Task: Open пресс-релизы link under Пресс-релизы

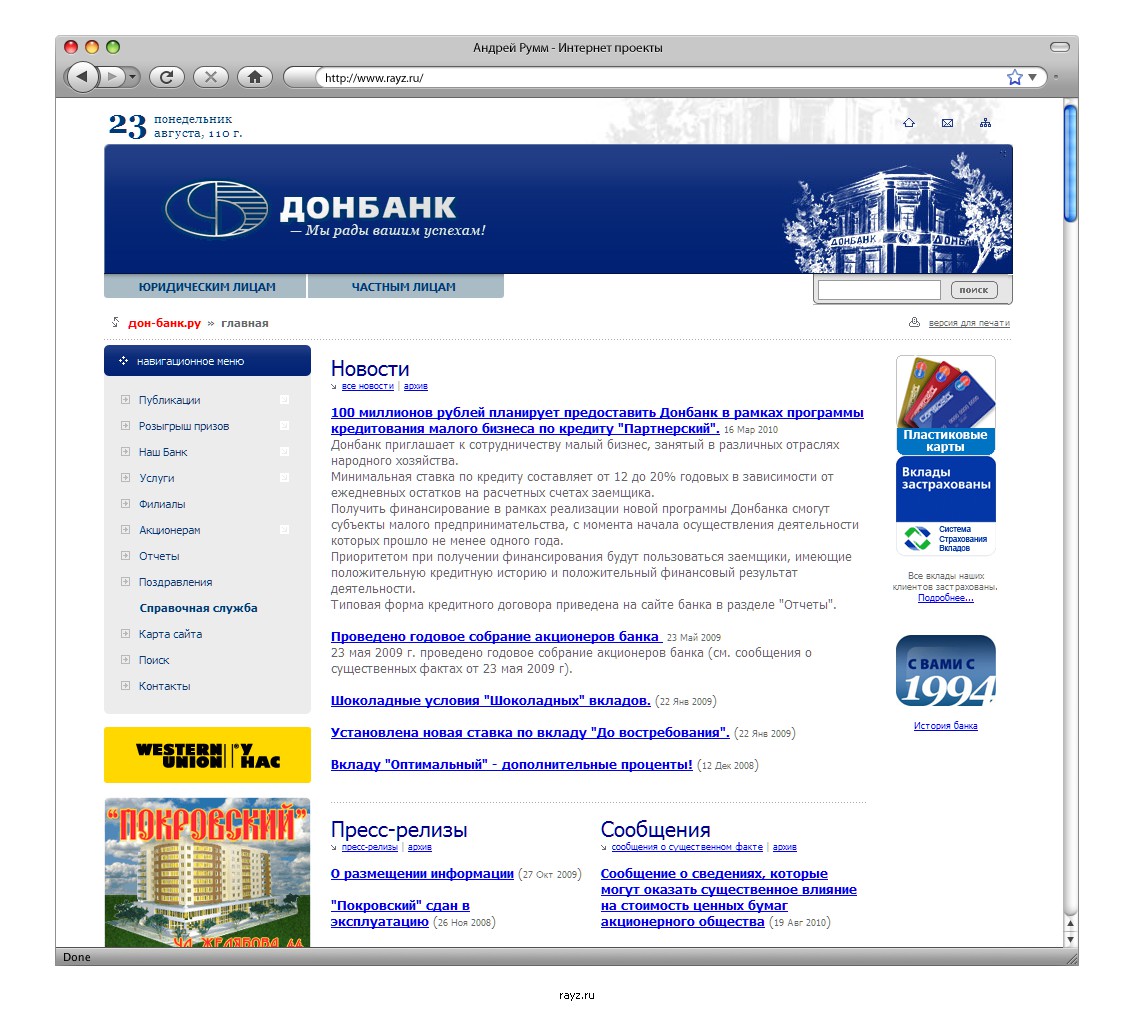Action: tap(370, 847)
